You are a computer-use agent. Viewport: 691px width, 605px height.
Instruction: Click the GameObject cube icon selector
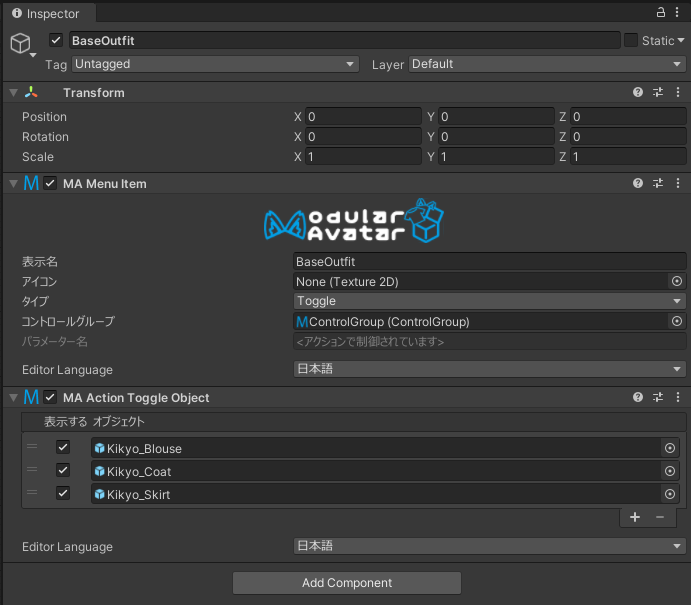[x=22, y=44]
